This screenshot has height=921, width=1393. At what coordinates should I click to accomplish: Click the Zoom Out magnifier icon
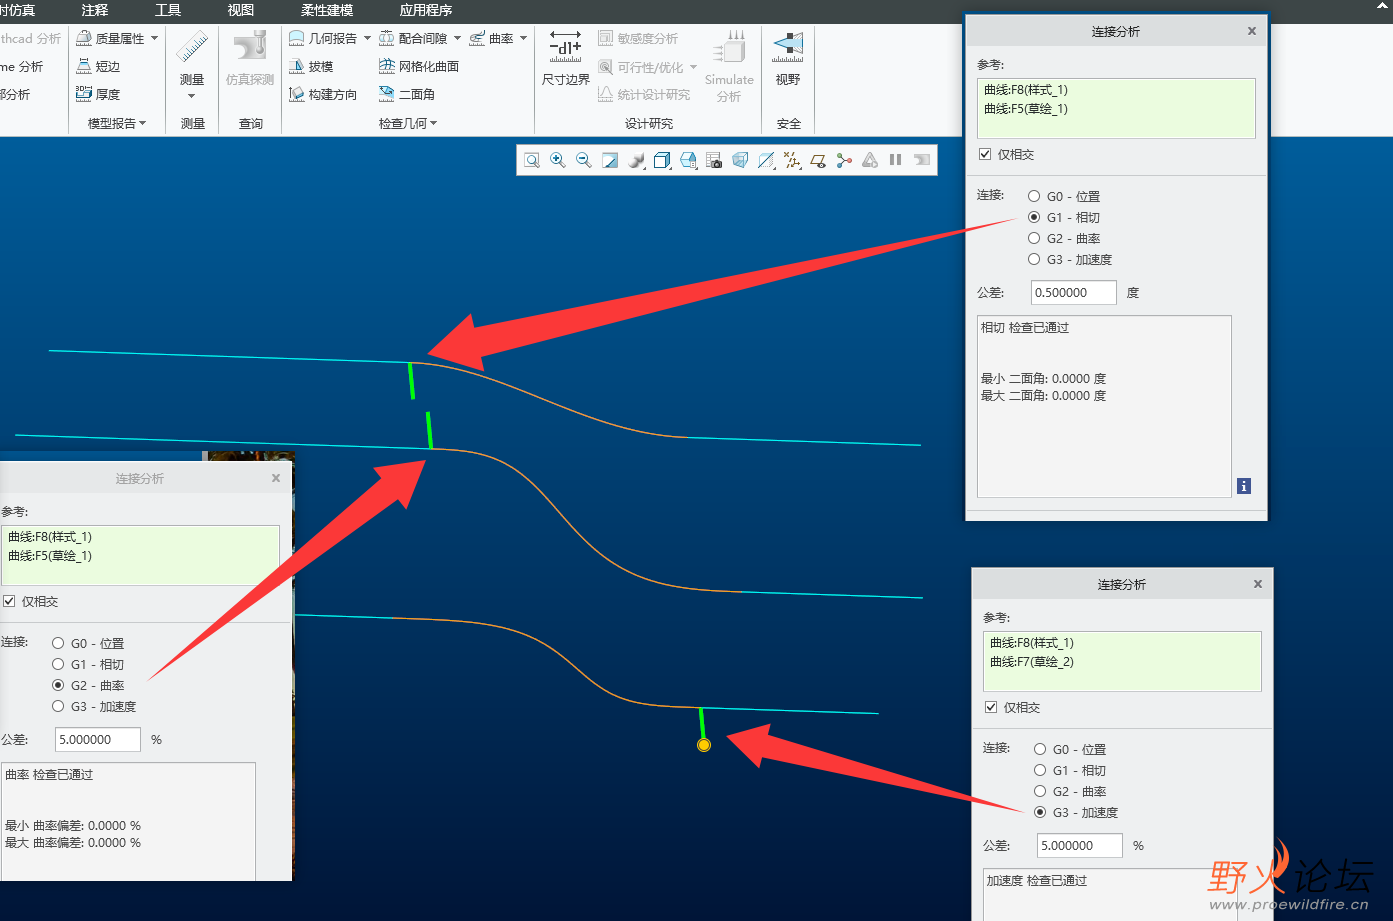click(x=584, y=160)
